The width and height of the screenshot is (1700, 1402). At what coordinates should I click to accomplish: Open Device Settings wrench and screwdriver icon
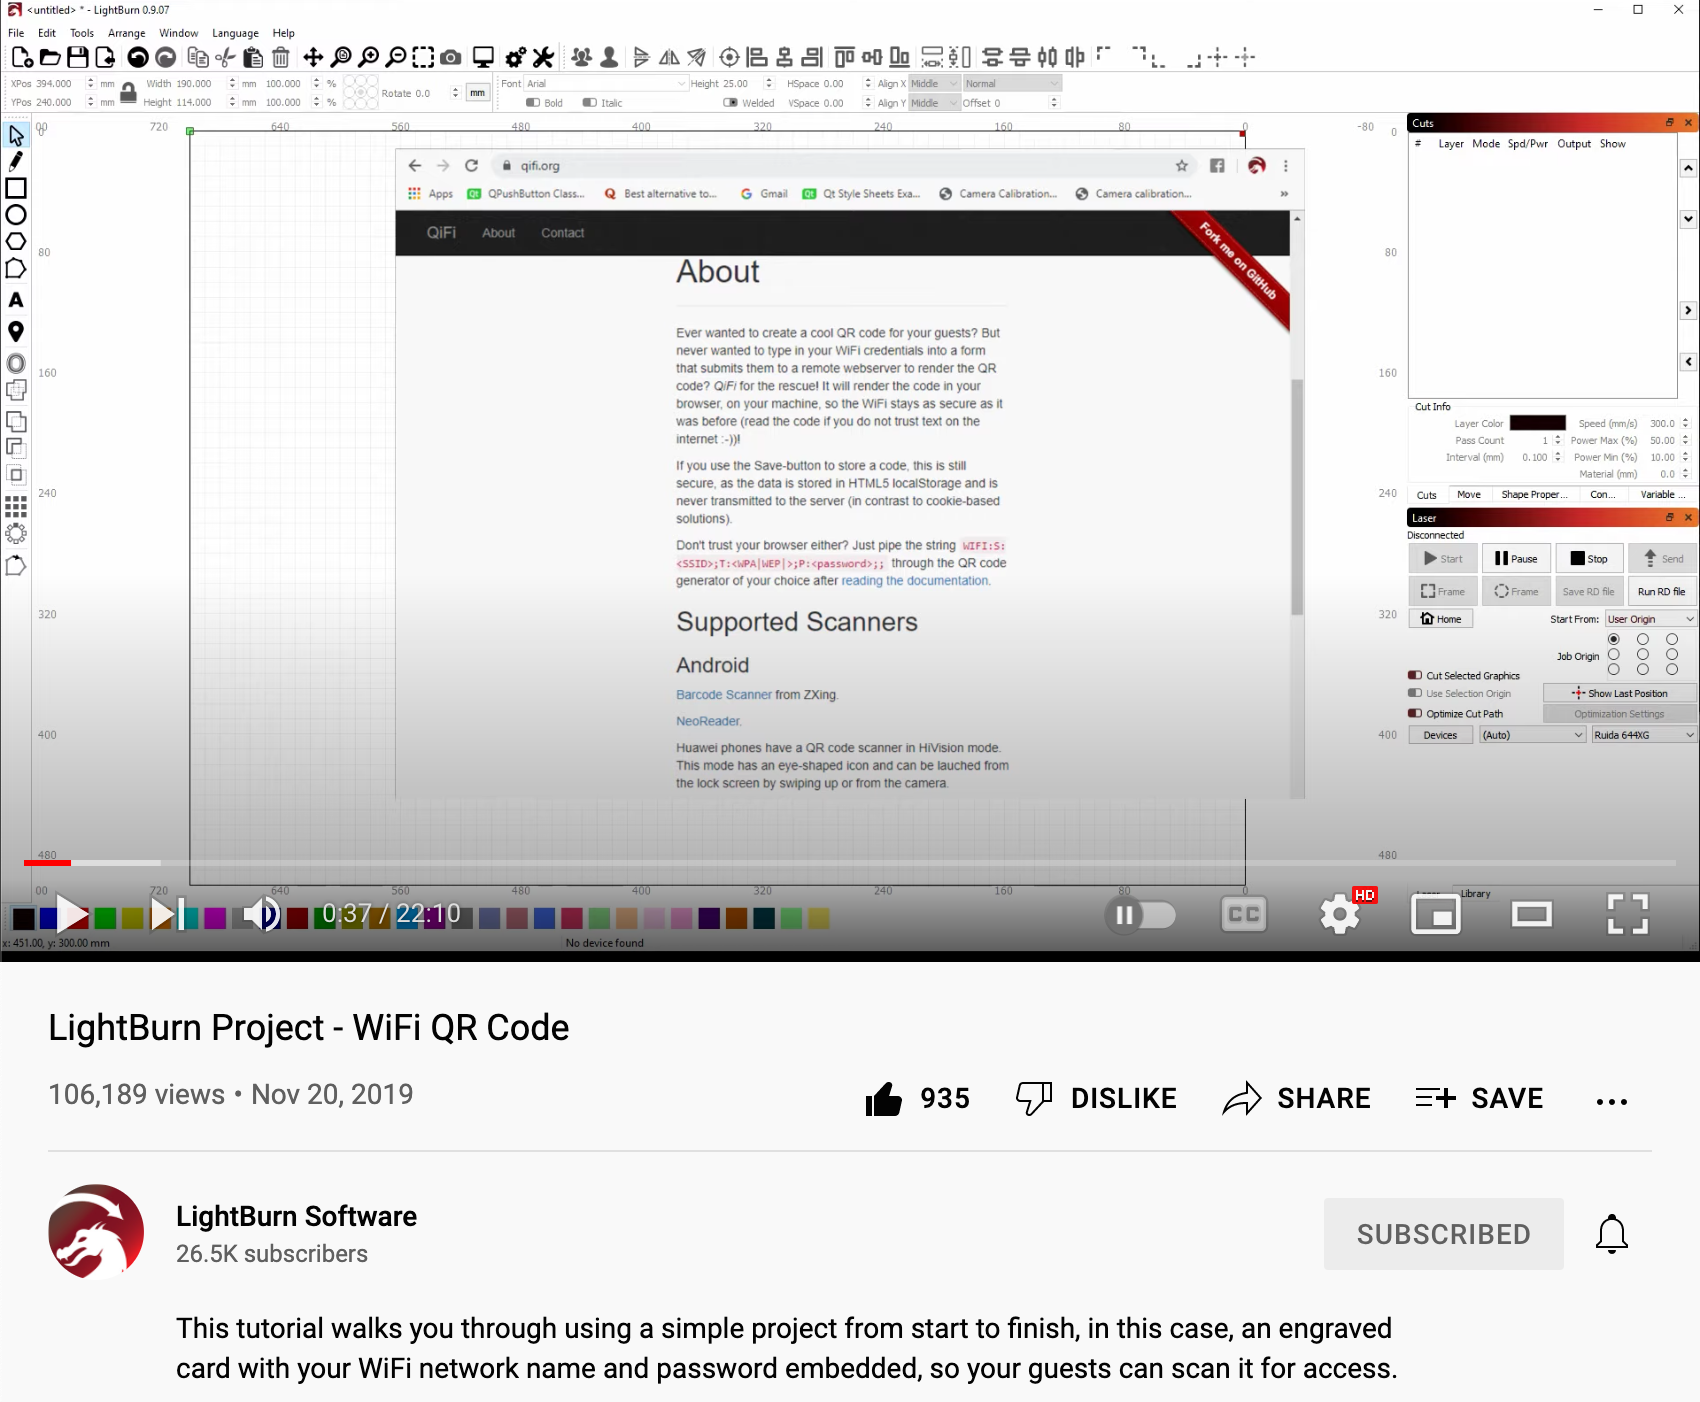click(x=543, y=57)
